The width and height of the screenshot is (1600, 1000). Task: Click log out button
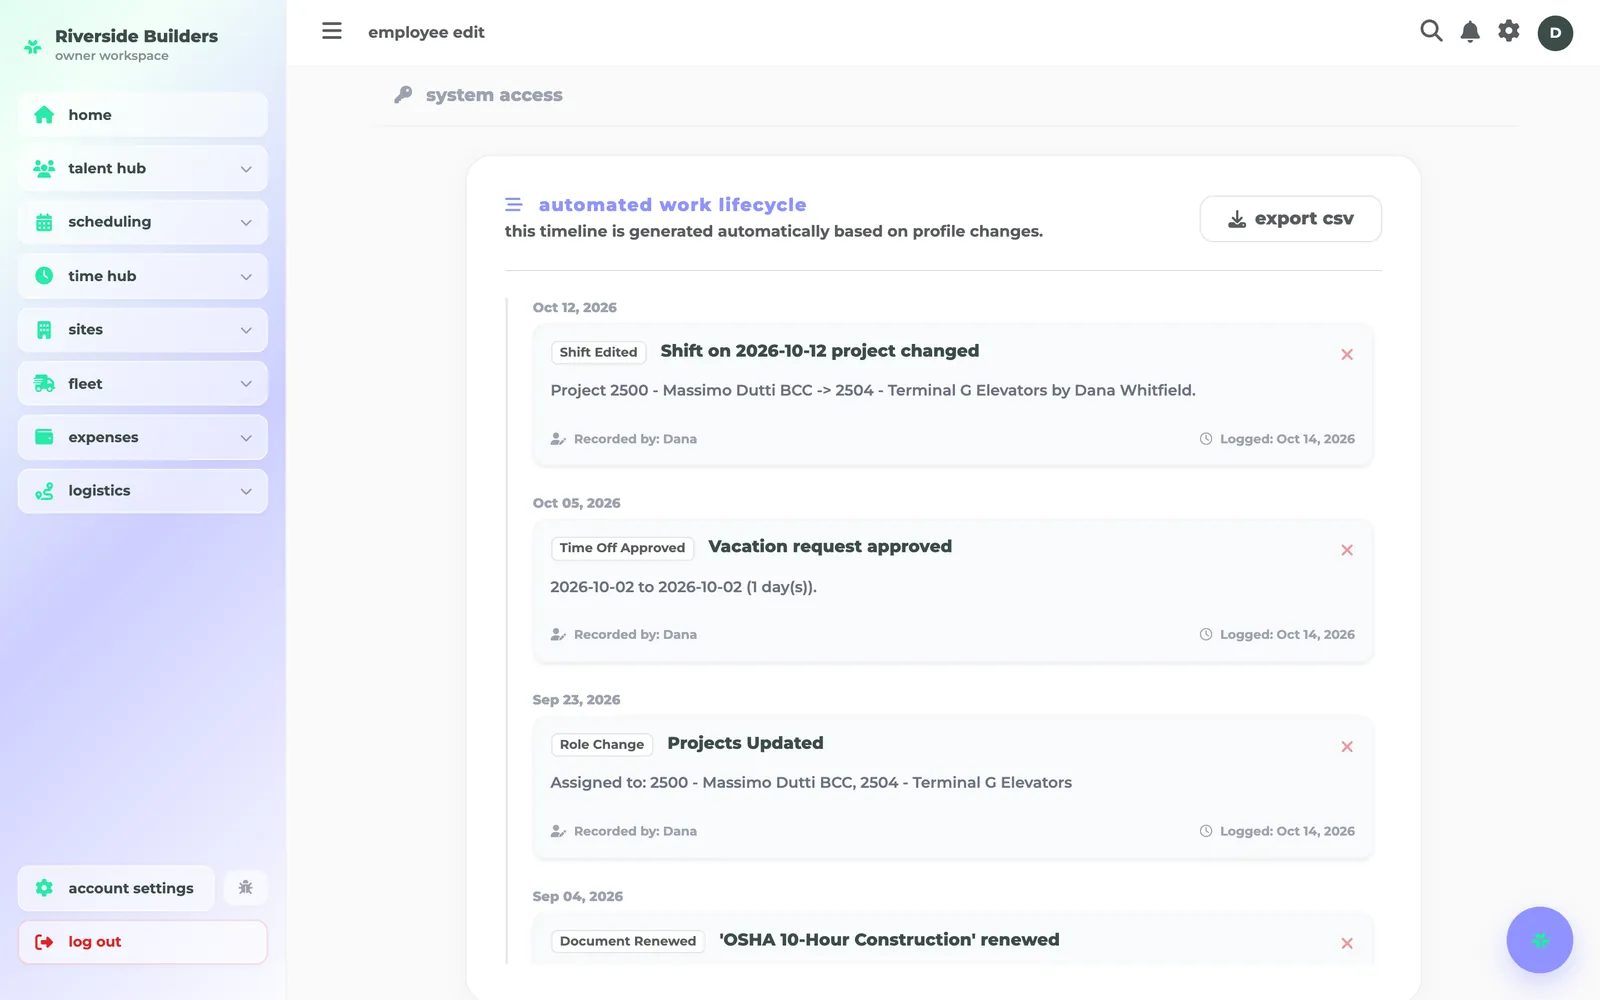point(142,942)
